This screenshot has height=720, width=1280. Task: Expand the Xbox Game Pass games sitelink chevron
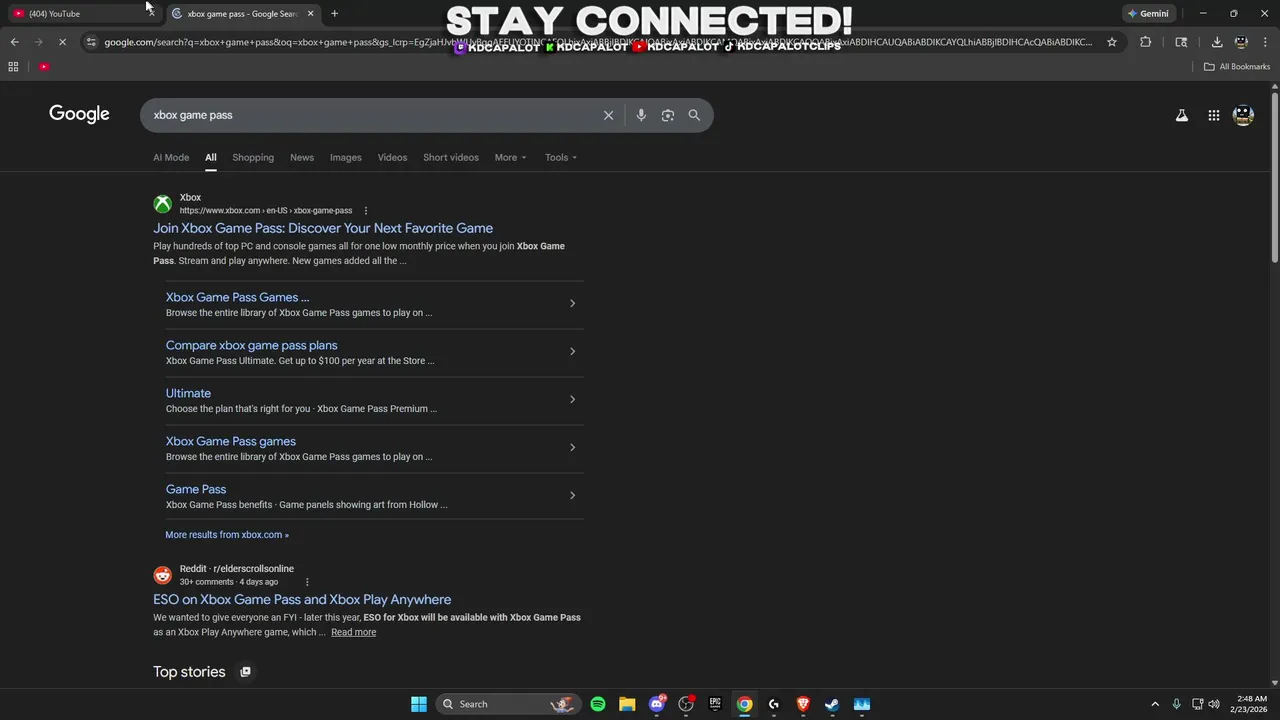(572, 447)
